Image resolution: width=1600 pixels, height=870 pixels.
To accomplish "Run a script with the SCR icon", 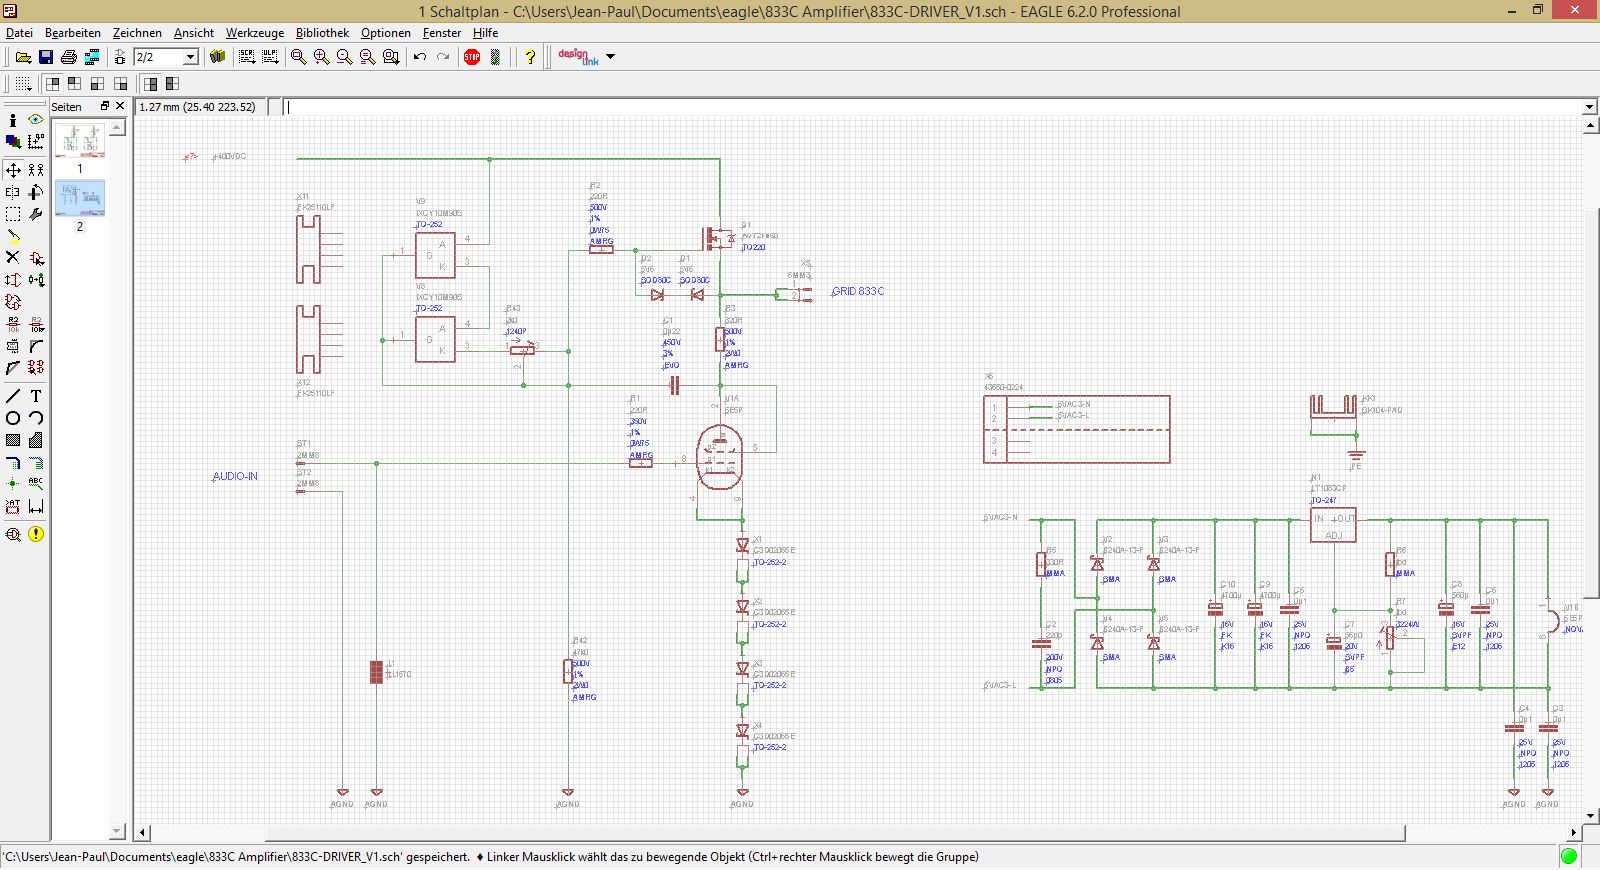I will (x=247, y=57).
